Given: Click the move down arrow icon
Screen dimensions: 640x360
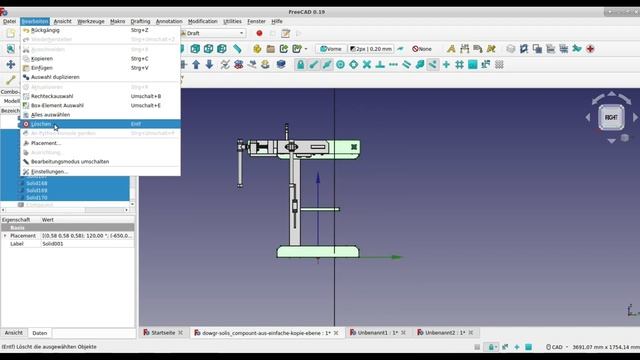Looking at the screenshot, I should coord(209,64).
